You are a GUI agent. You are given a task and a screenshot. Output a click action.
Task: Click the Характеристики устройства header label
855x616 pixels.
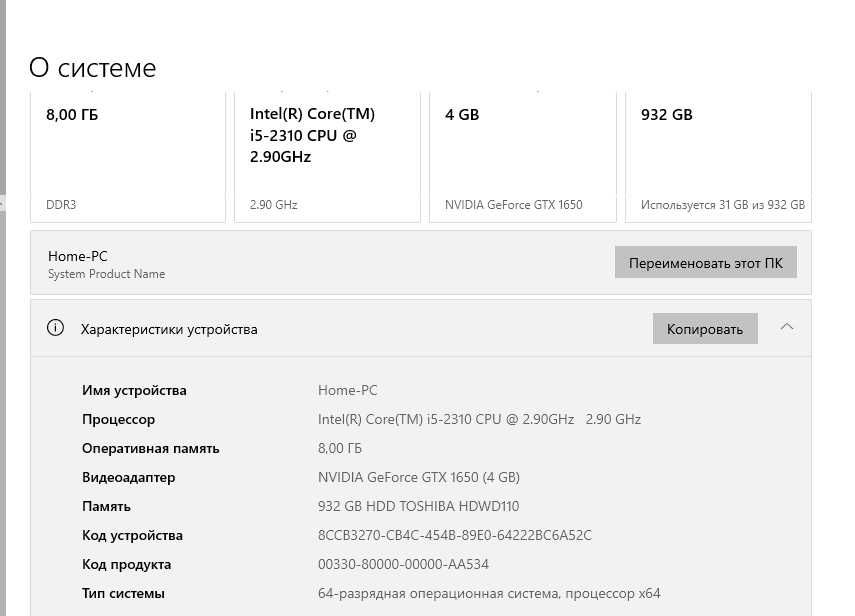pyautogui.click(x=169, y=329)
